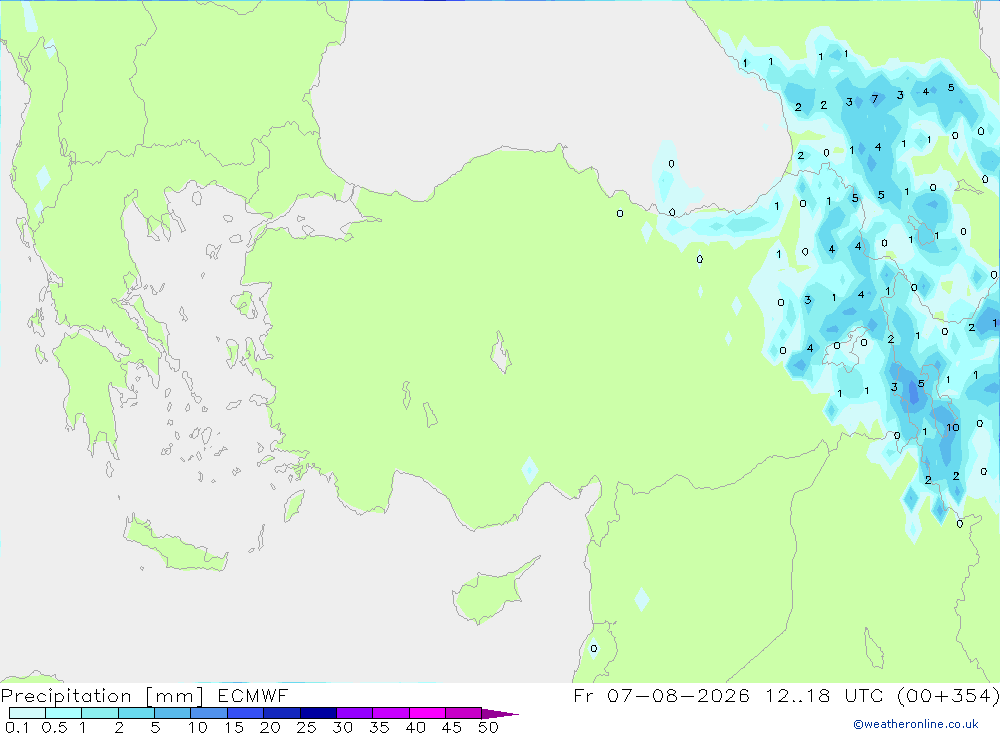Image resolution: width=1000 pixels, height=733 pixels.
Task: Click the '25' legend scale label
Action: pos(306,727)
